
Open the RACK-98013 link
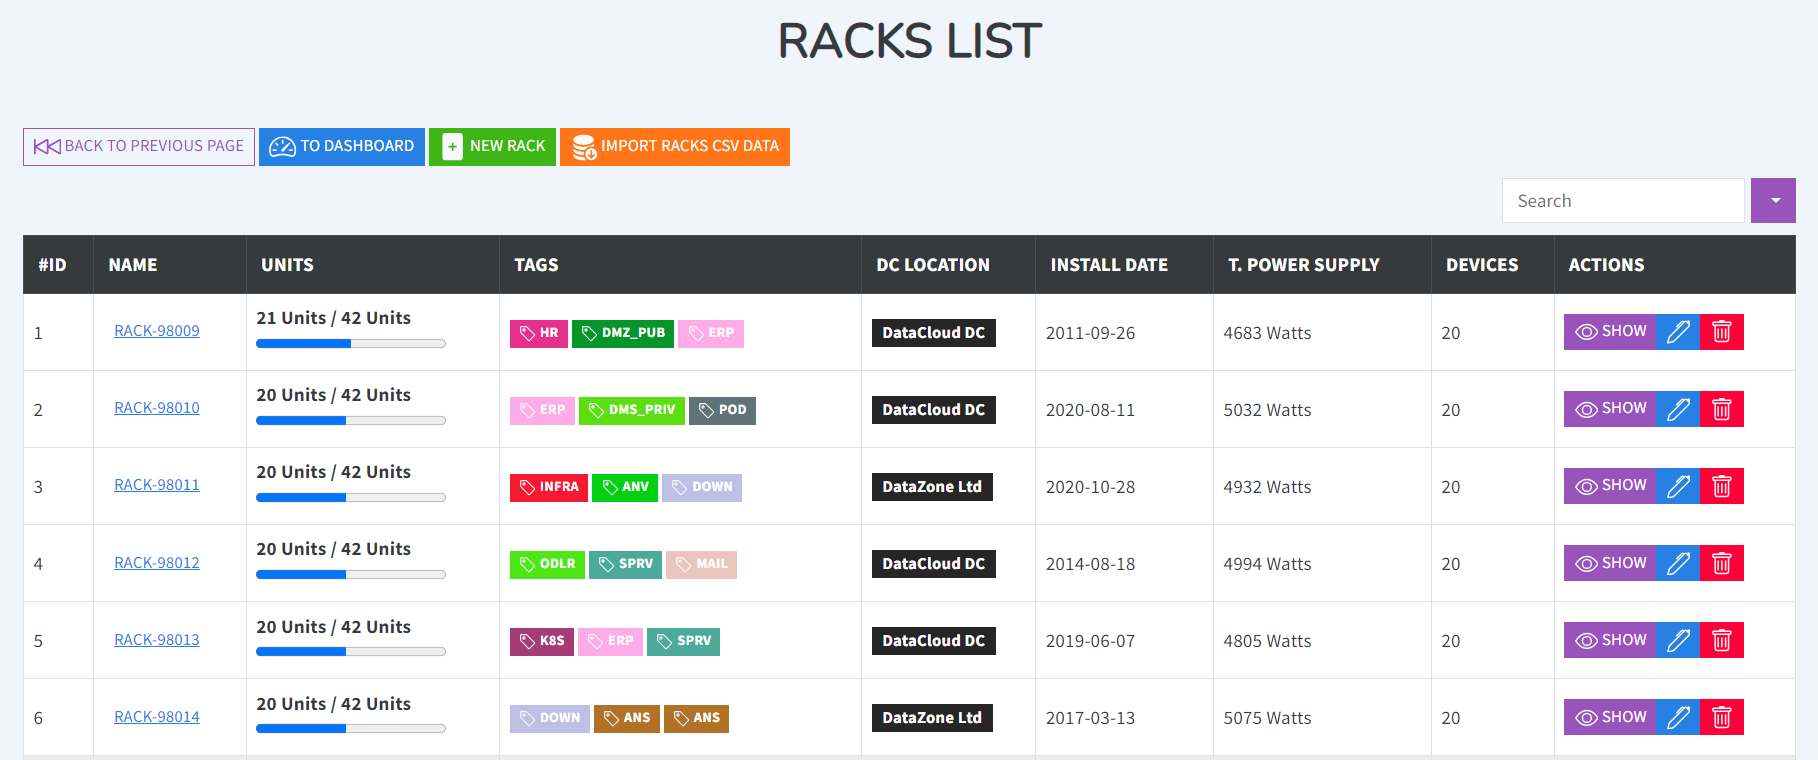tap(157, 640)
